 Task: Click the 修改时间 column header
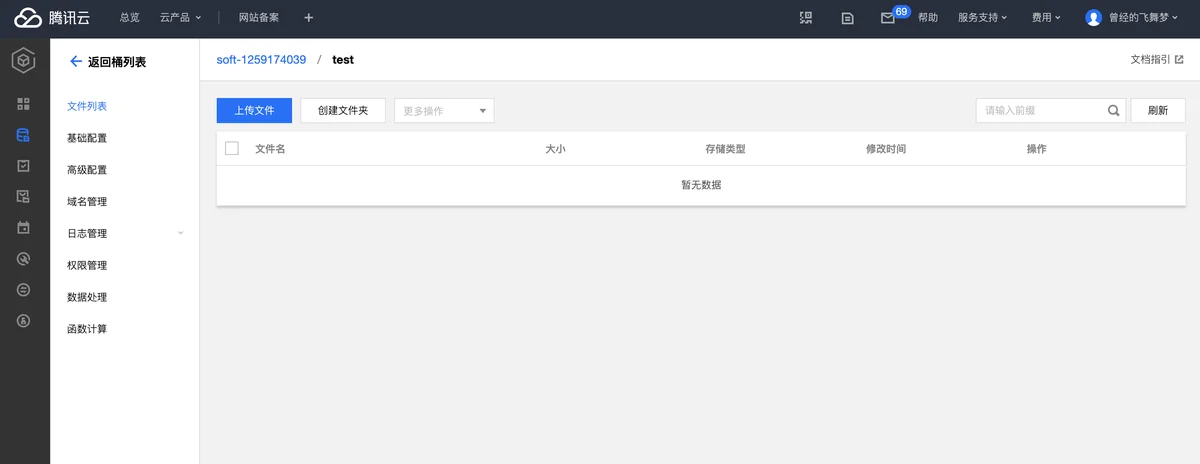tap(886, 149)
